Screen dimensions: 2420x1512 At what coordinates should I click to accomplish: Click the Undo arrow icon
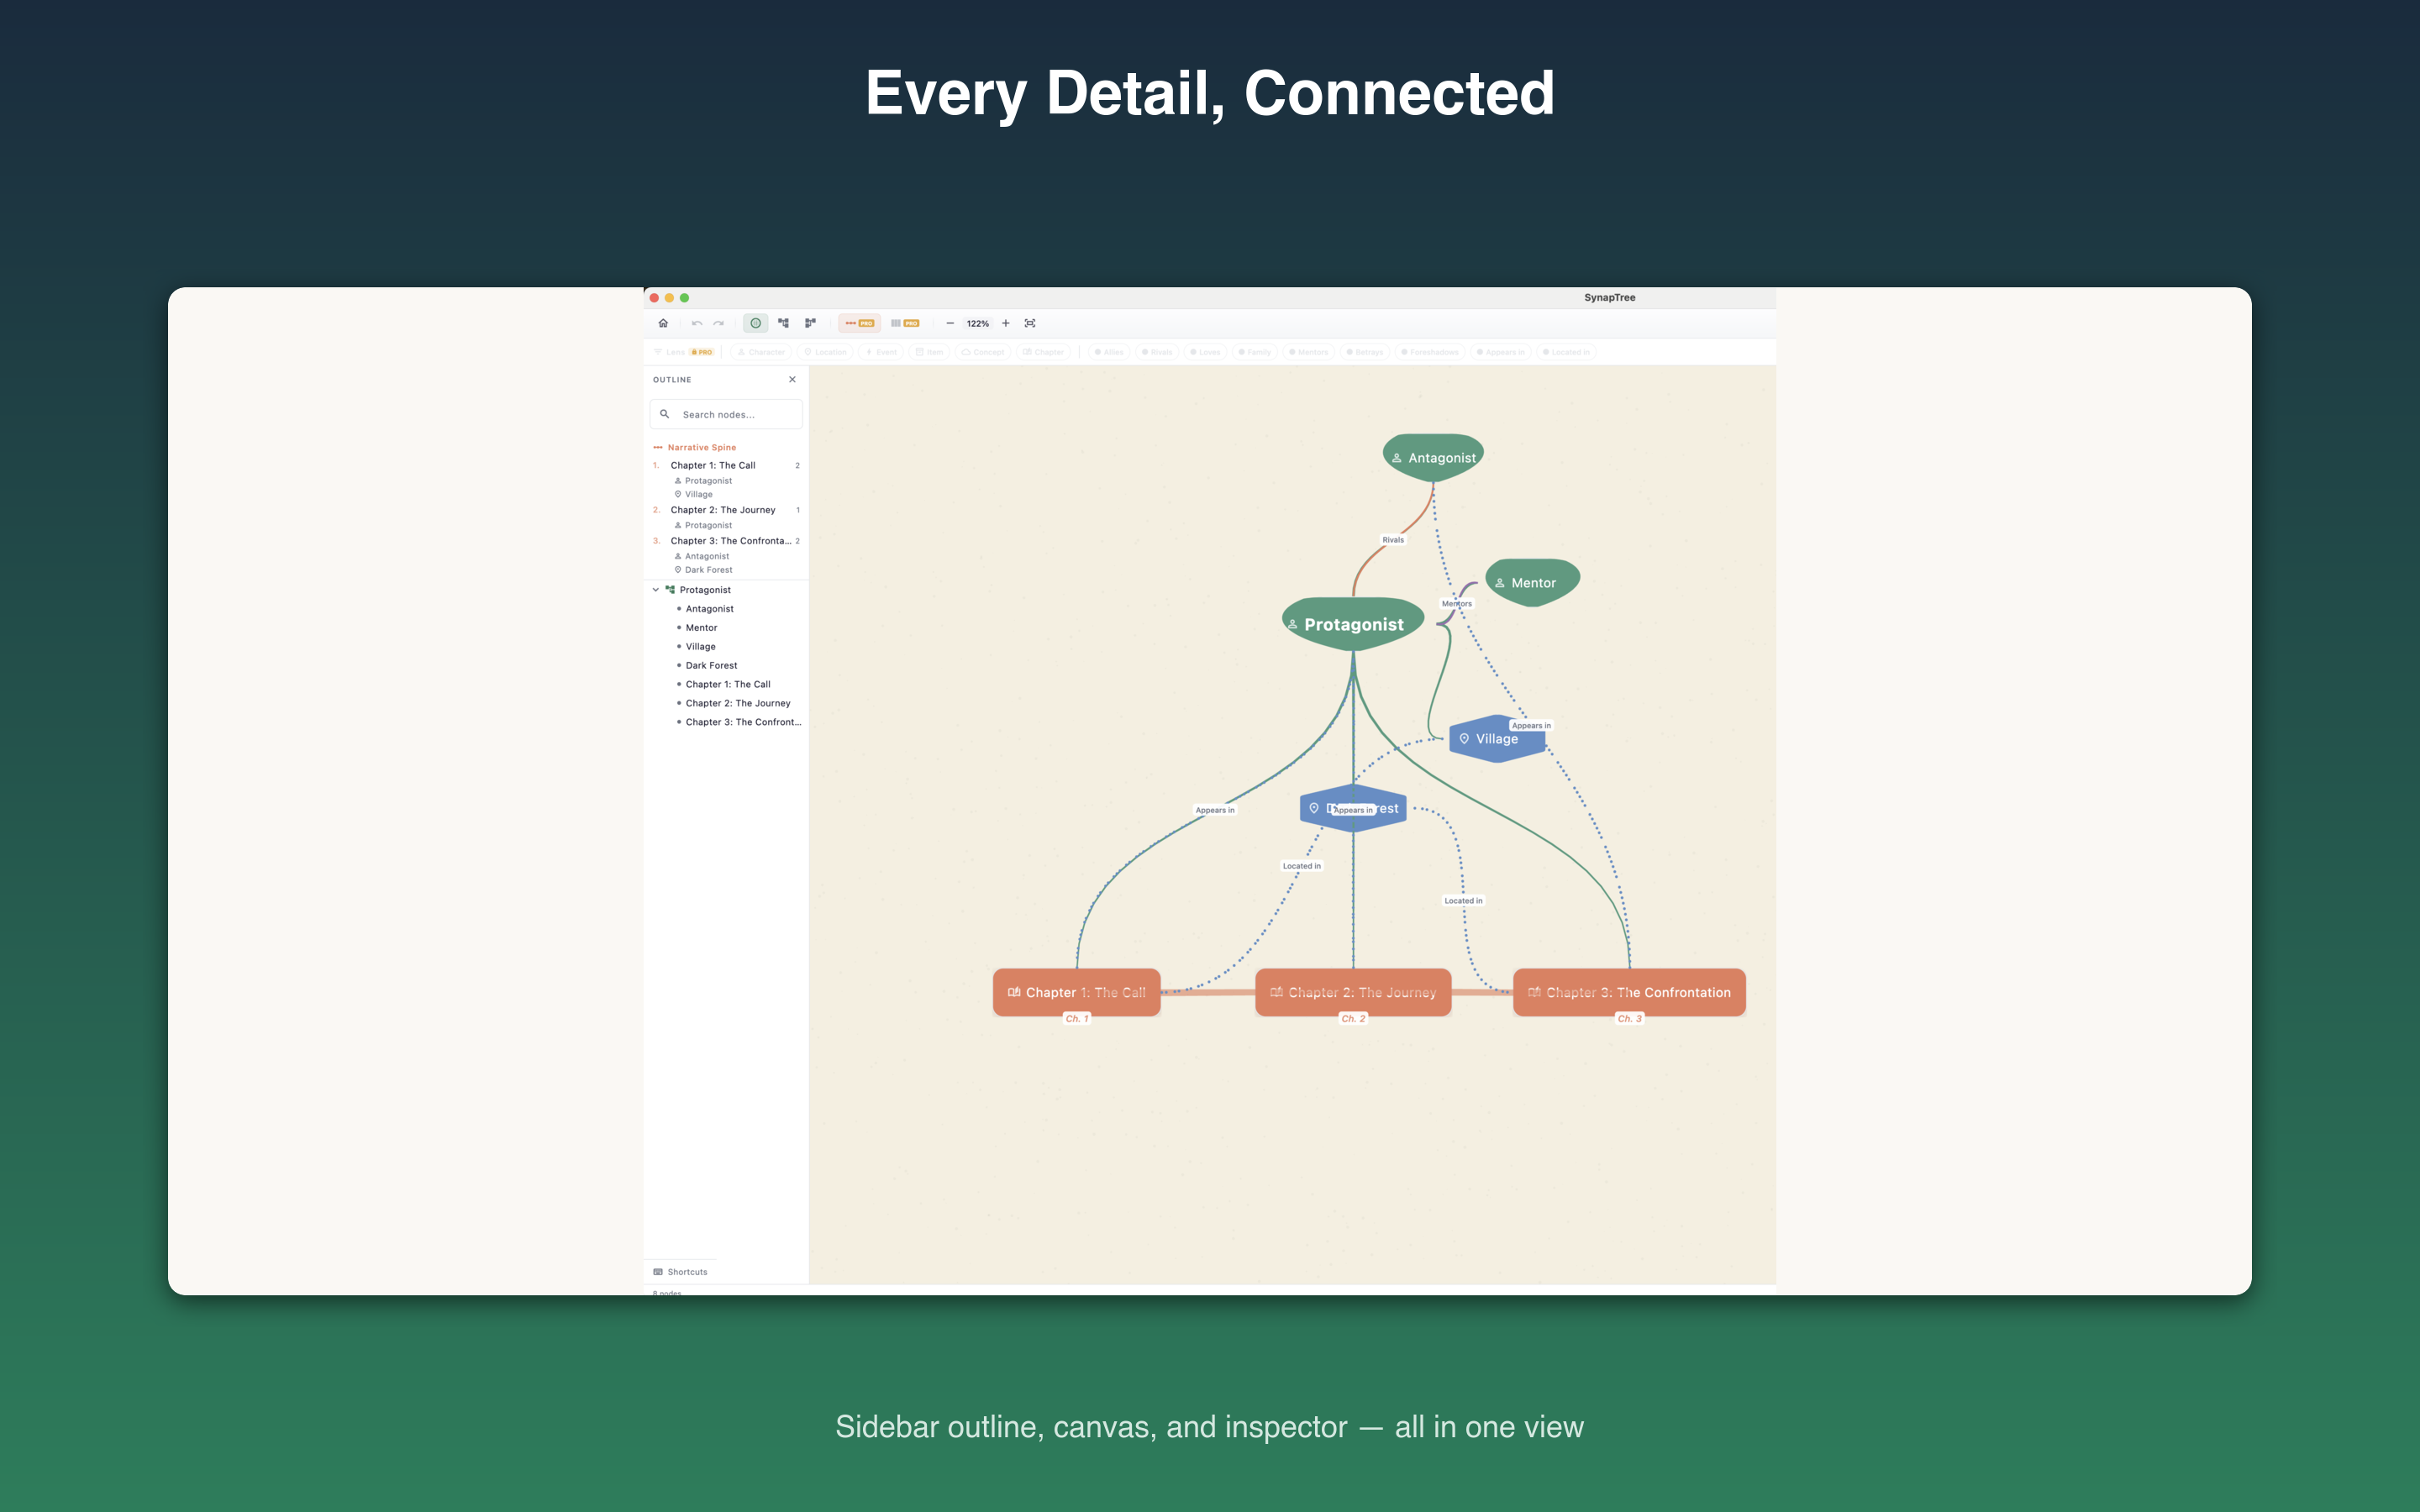pos(698,323)
